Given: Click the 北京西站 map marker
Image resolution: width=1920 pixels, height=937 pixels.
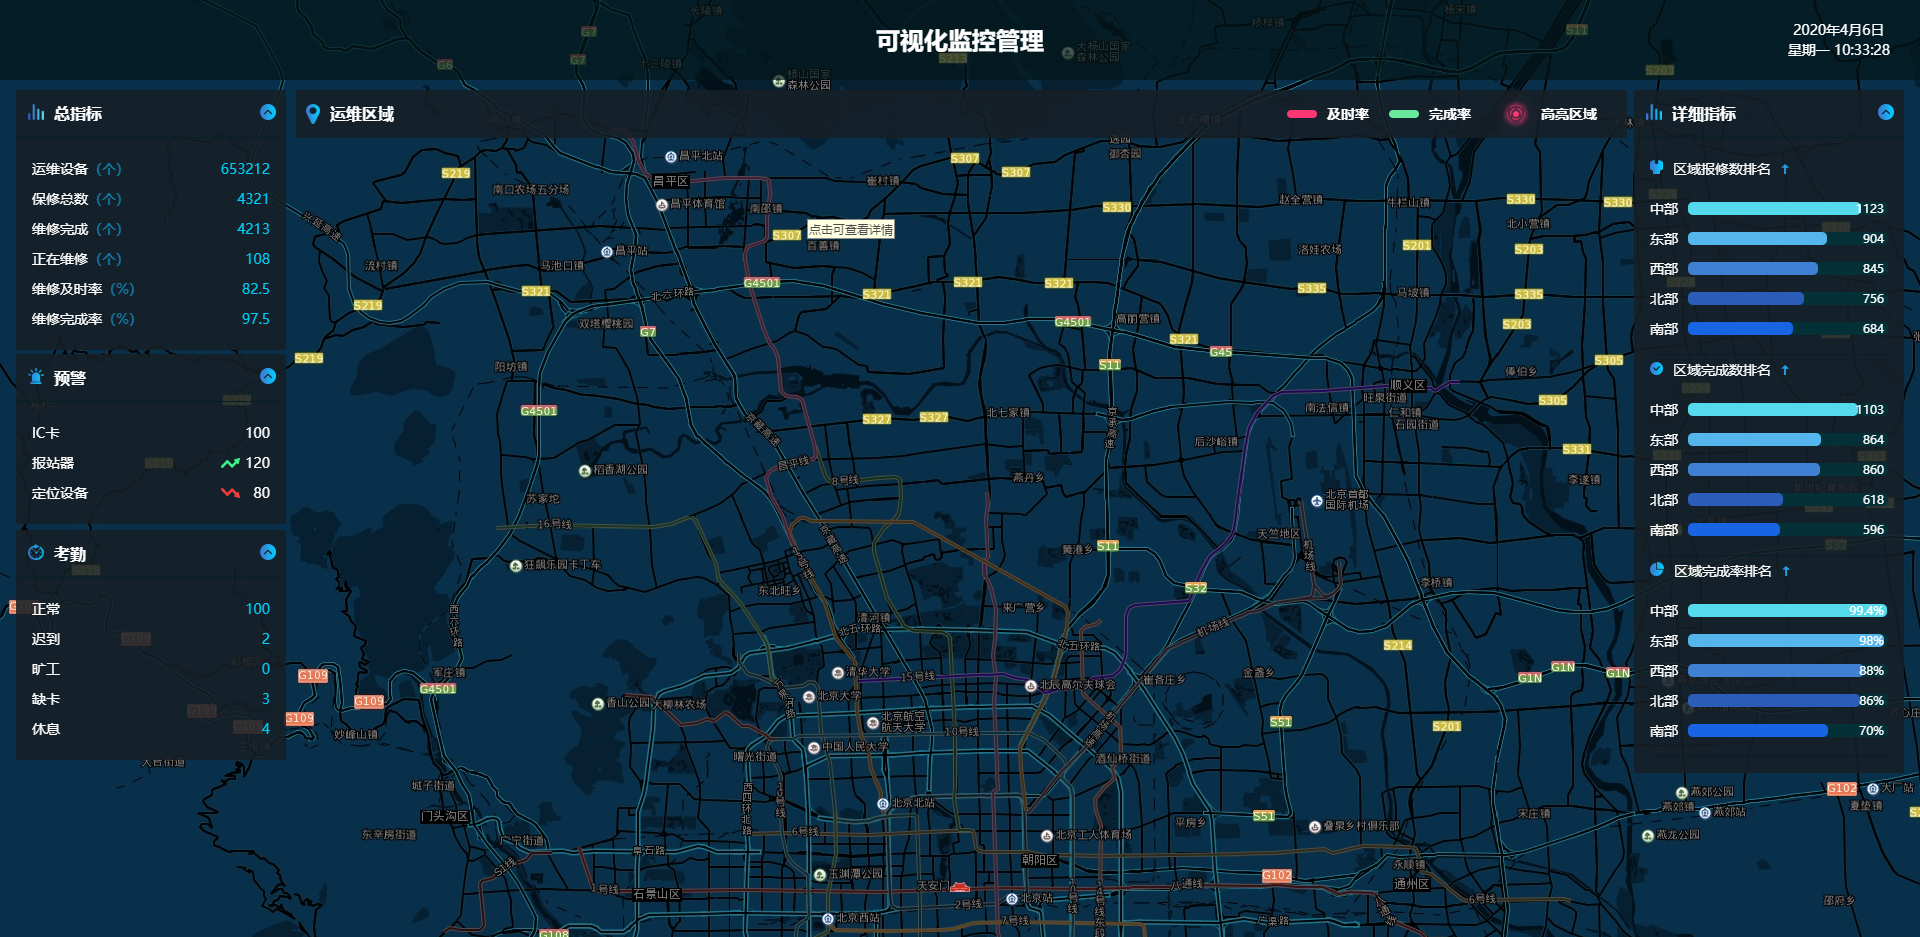Looking at the screenshot, I should click(828, 919).
